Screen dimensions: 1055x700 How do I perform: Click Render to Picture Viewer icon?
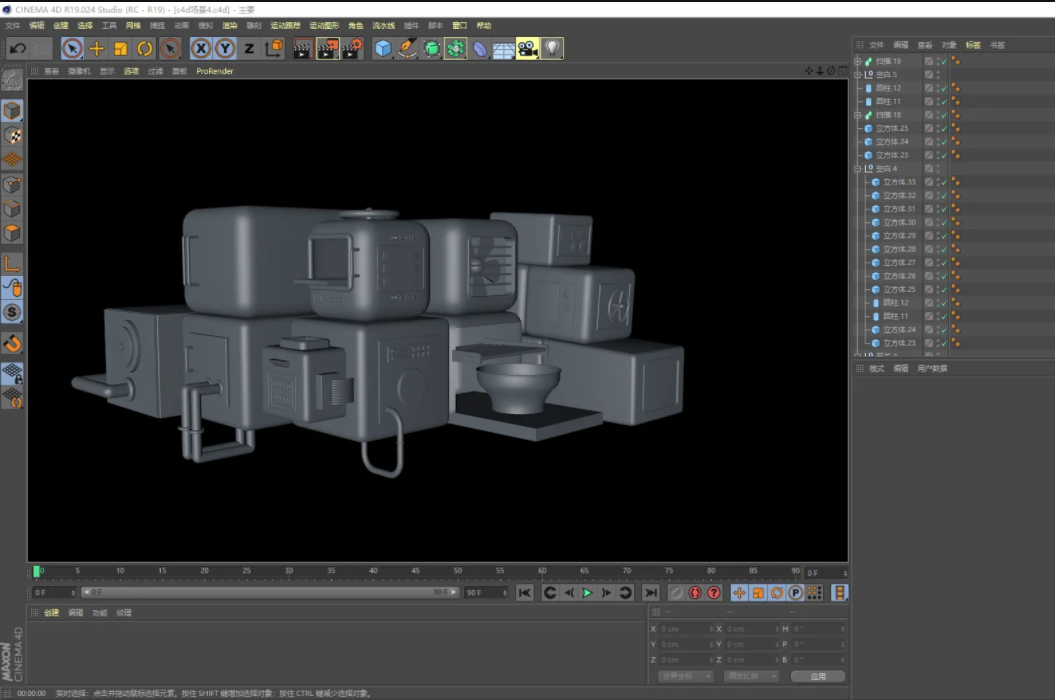pyautogui.click(x=328, y=48)
